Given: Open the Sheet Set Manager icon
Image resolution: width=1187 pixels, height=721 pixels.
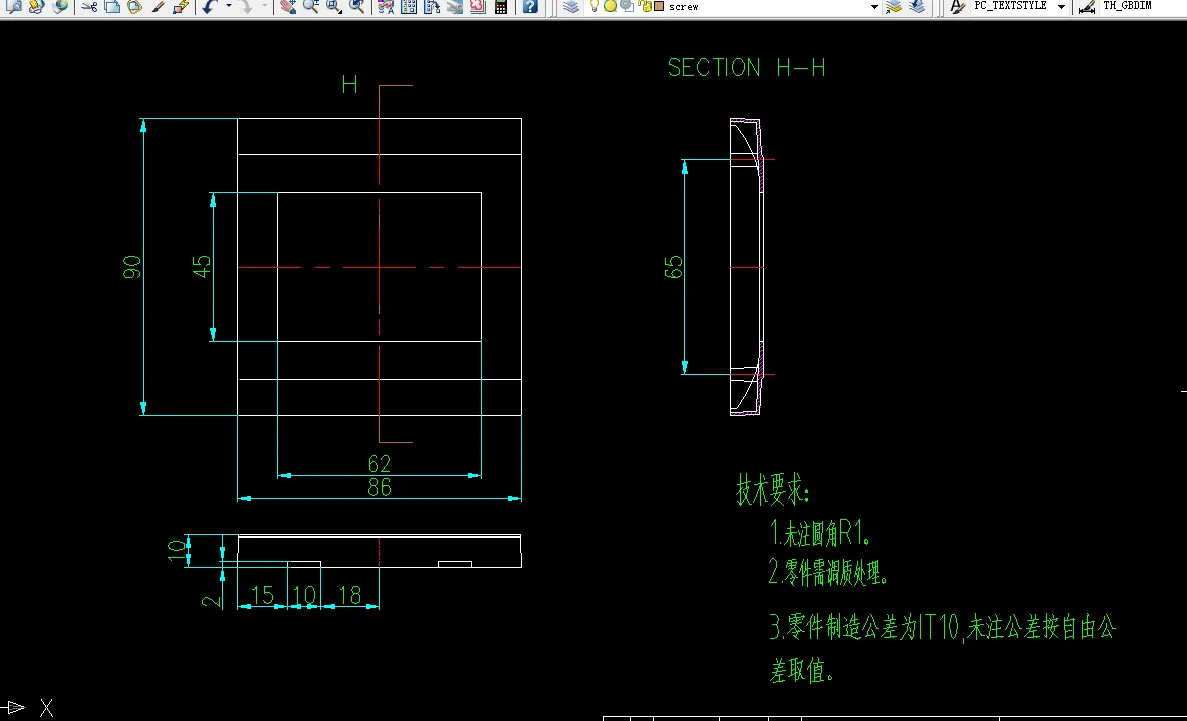Looking at the screenshot, I should [x=454, y=6].
